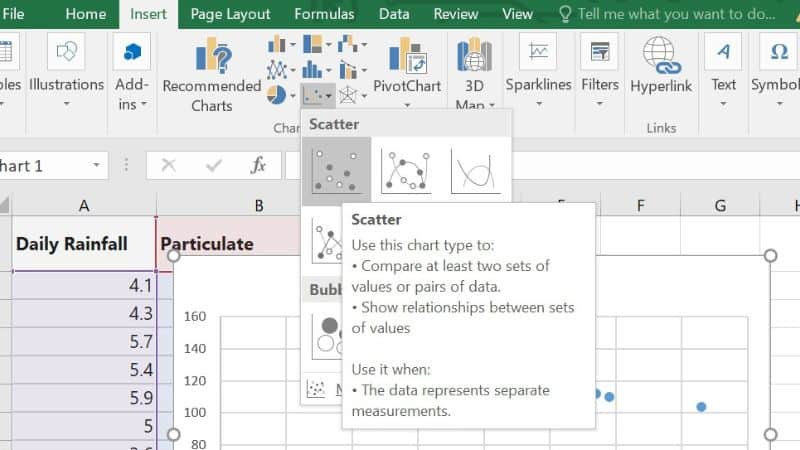Open the Page Layout tab
The width and height of the screenshot is (800, 450).
230,14
